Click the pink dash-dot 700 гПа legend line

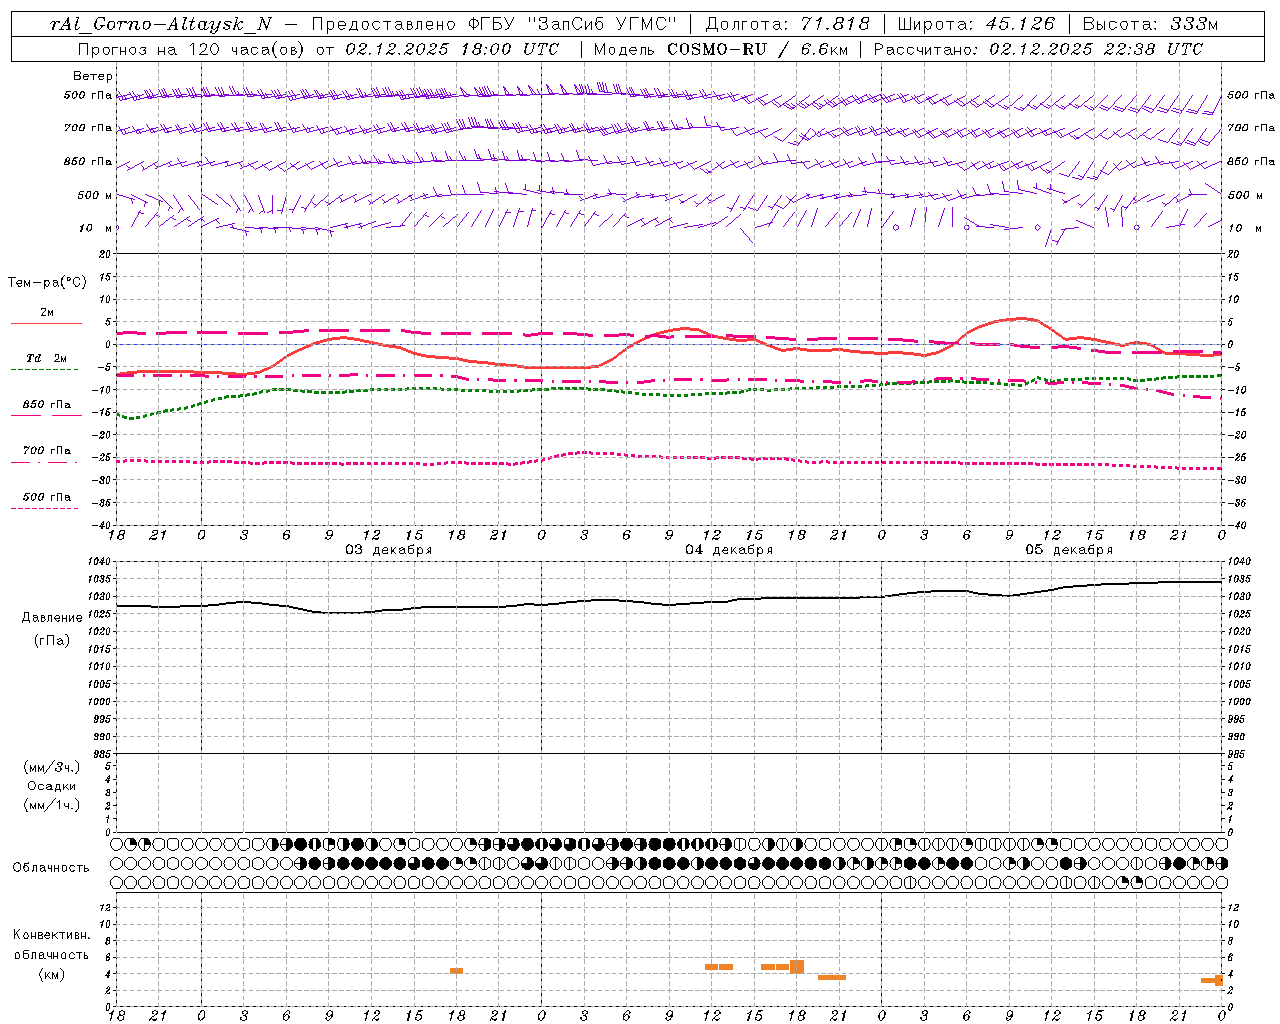click(x=44, y=462)
